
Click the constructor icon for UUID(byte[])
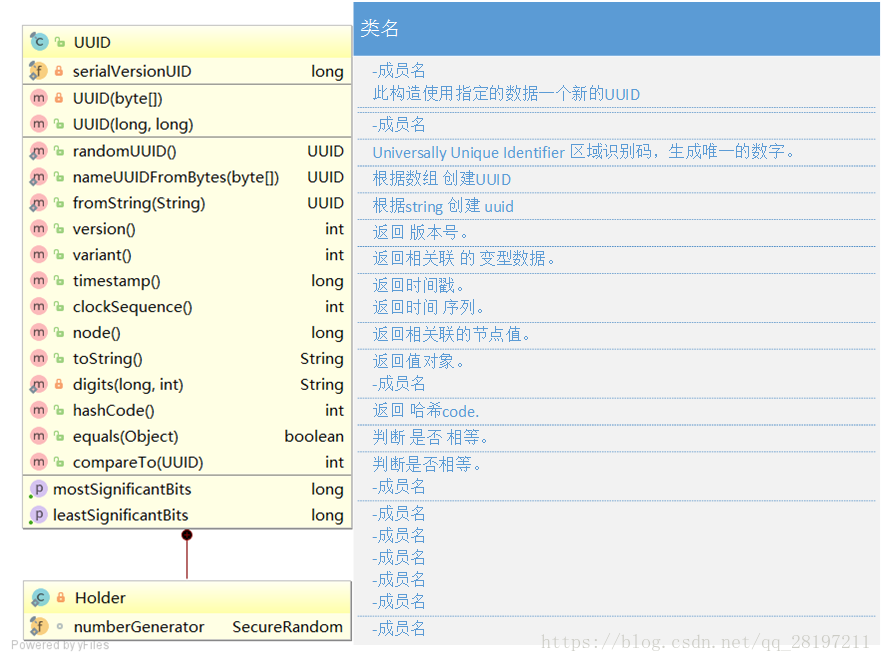pyautogui.click(x=38, y=97)
